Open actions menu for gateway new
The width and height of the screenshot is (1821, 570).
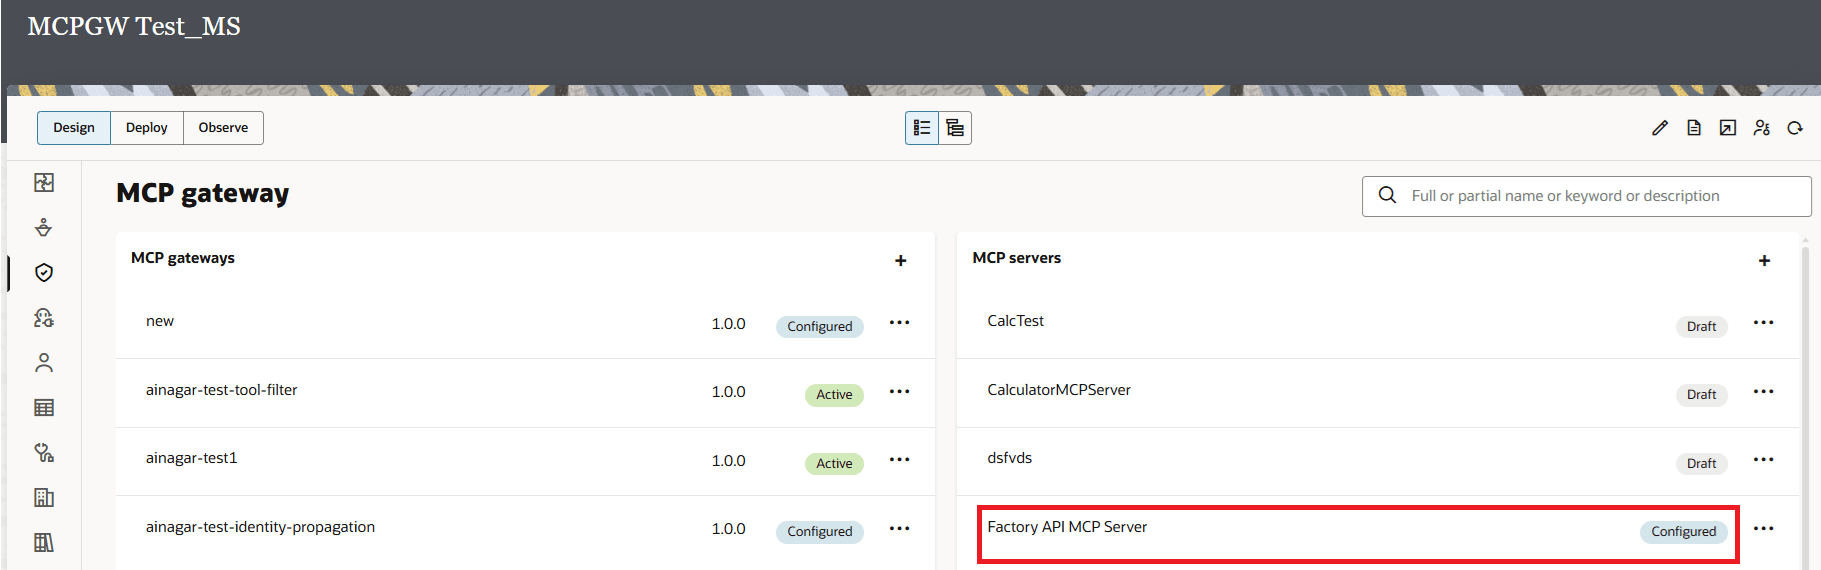900,322
